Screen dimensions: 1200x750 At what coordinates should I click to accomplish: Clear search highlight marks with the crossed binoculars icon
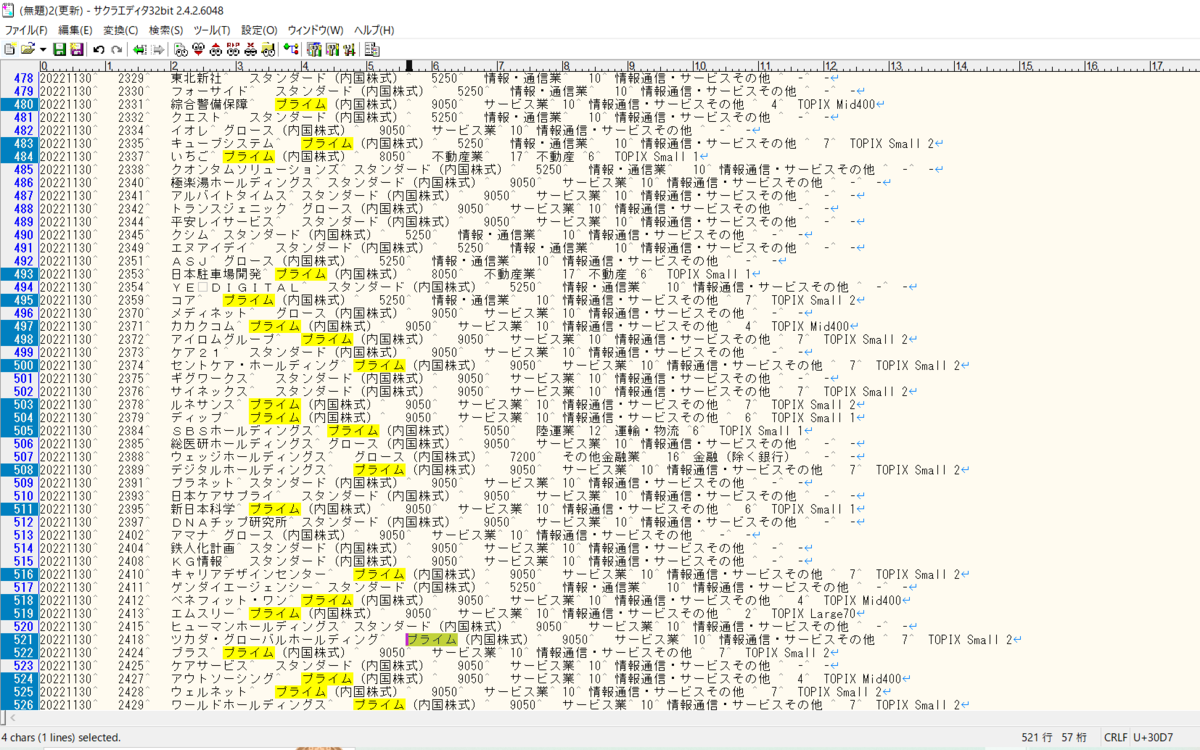250,49
